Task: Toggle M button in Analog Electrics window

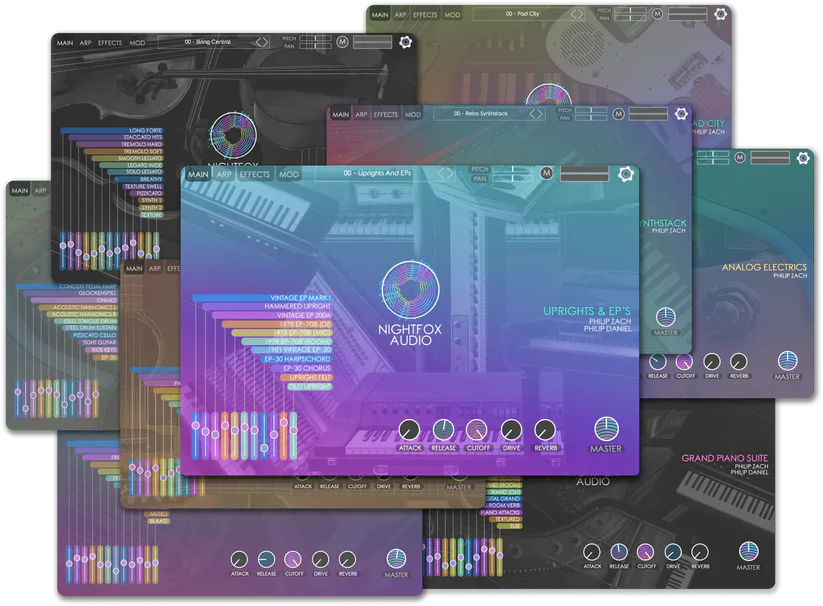Action: (740, 157)
